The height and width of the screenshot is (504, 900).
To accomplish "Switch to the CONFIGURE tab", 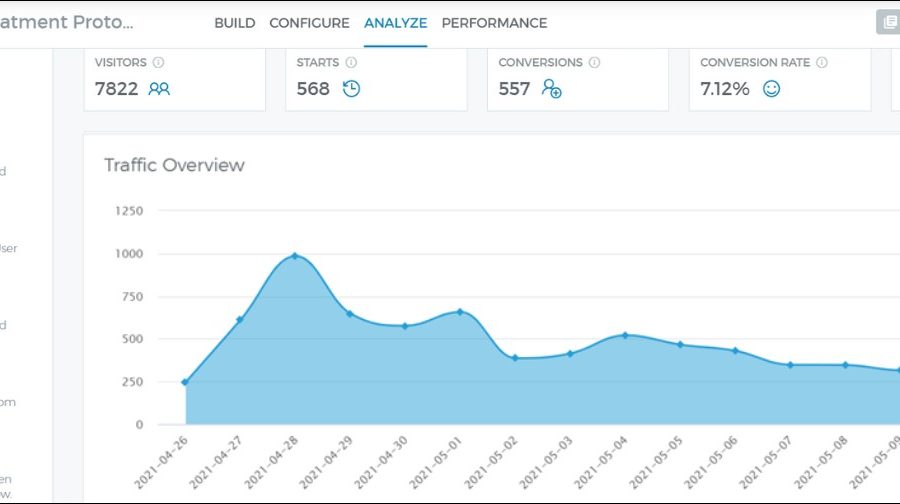I will pos(309,23).
